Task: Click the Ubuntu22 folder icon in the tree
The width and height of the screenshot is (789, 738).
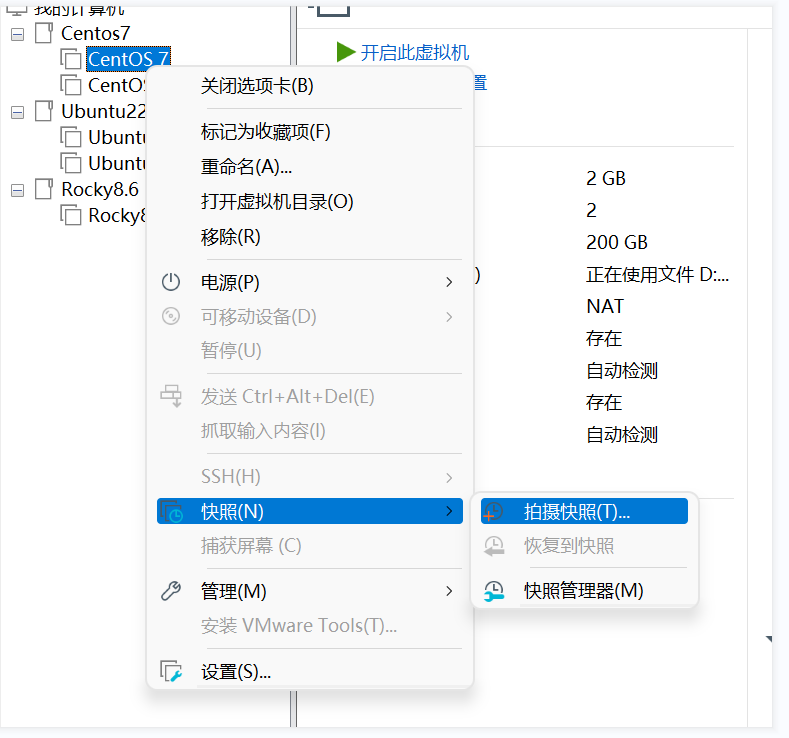Action: pyautogui.click(x=44, y=111)
